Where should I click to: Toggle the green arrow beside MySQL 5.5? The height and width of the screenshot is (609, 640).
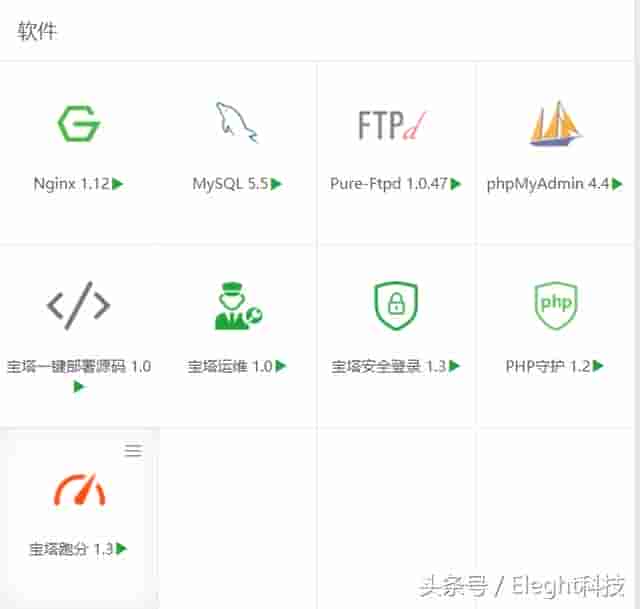[276, 184]
